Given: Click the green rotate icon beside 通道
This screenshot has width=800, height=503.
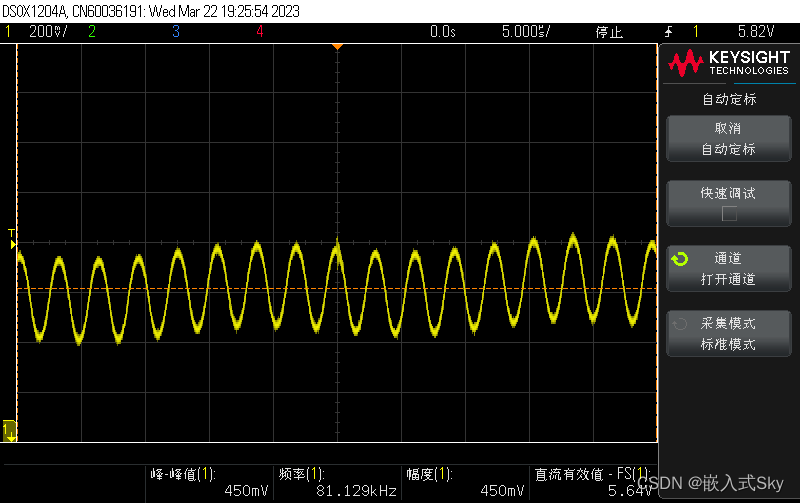Looking at the screenshot, I should click(x=680, y=259).
